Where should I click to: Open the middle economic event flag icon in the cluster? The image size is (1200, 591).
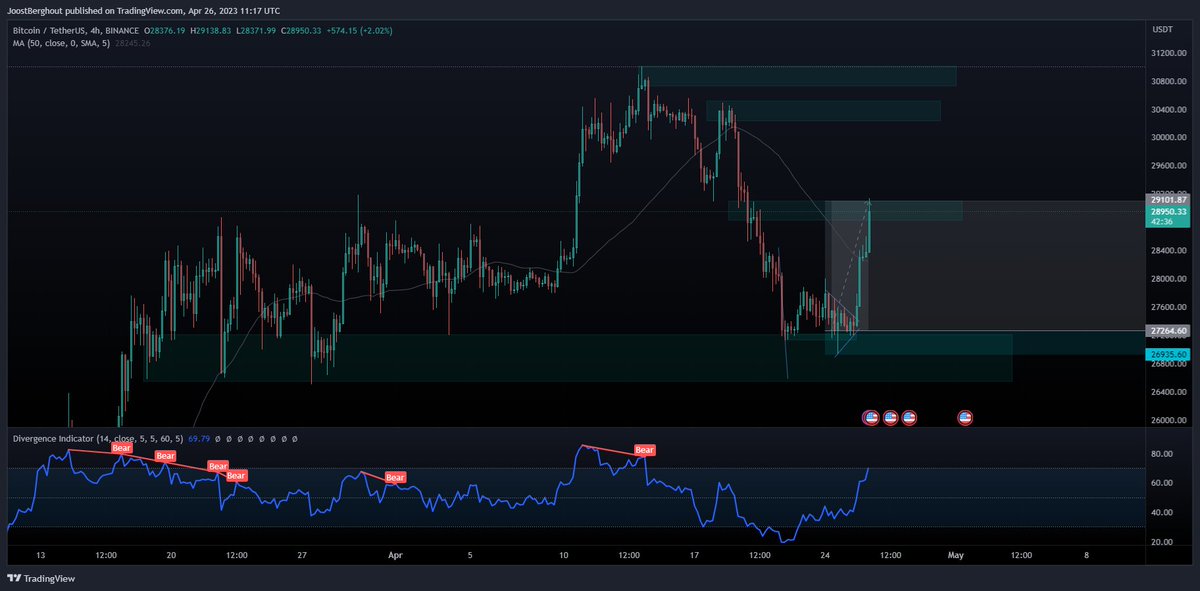point(890,417)
